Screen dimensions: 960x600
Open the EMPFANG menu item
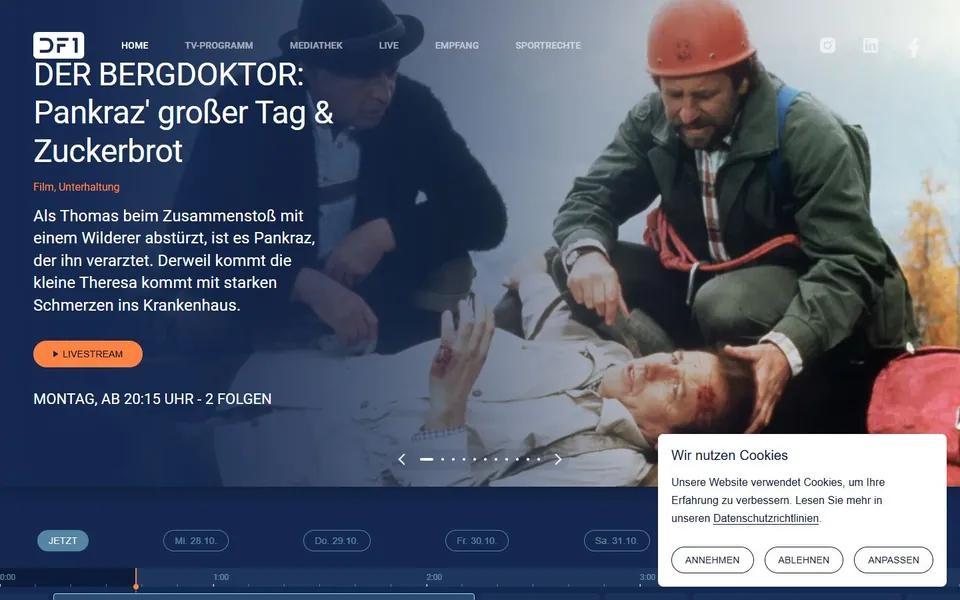point(457,45)
